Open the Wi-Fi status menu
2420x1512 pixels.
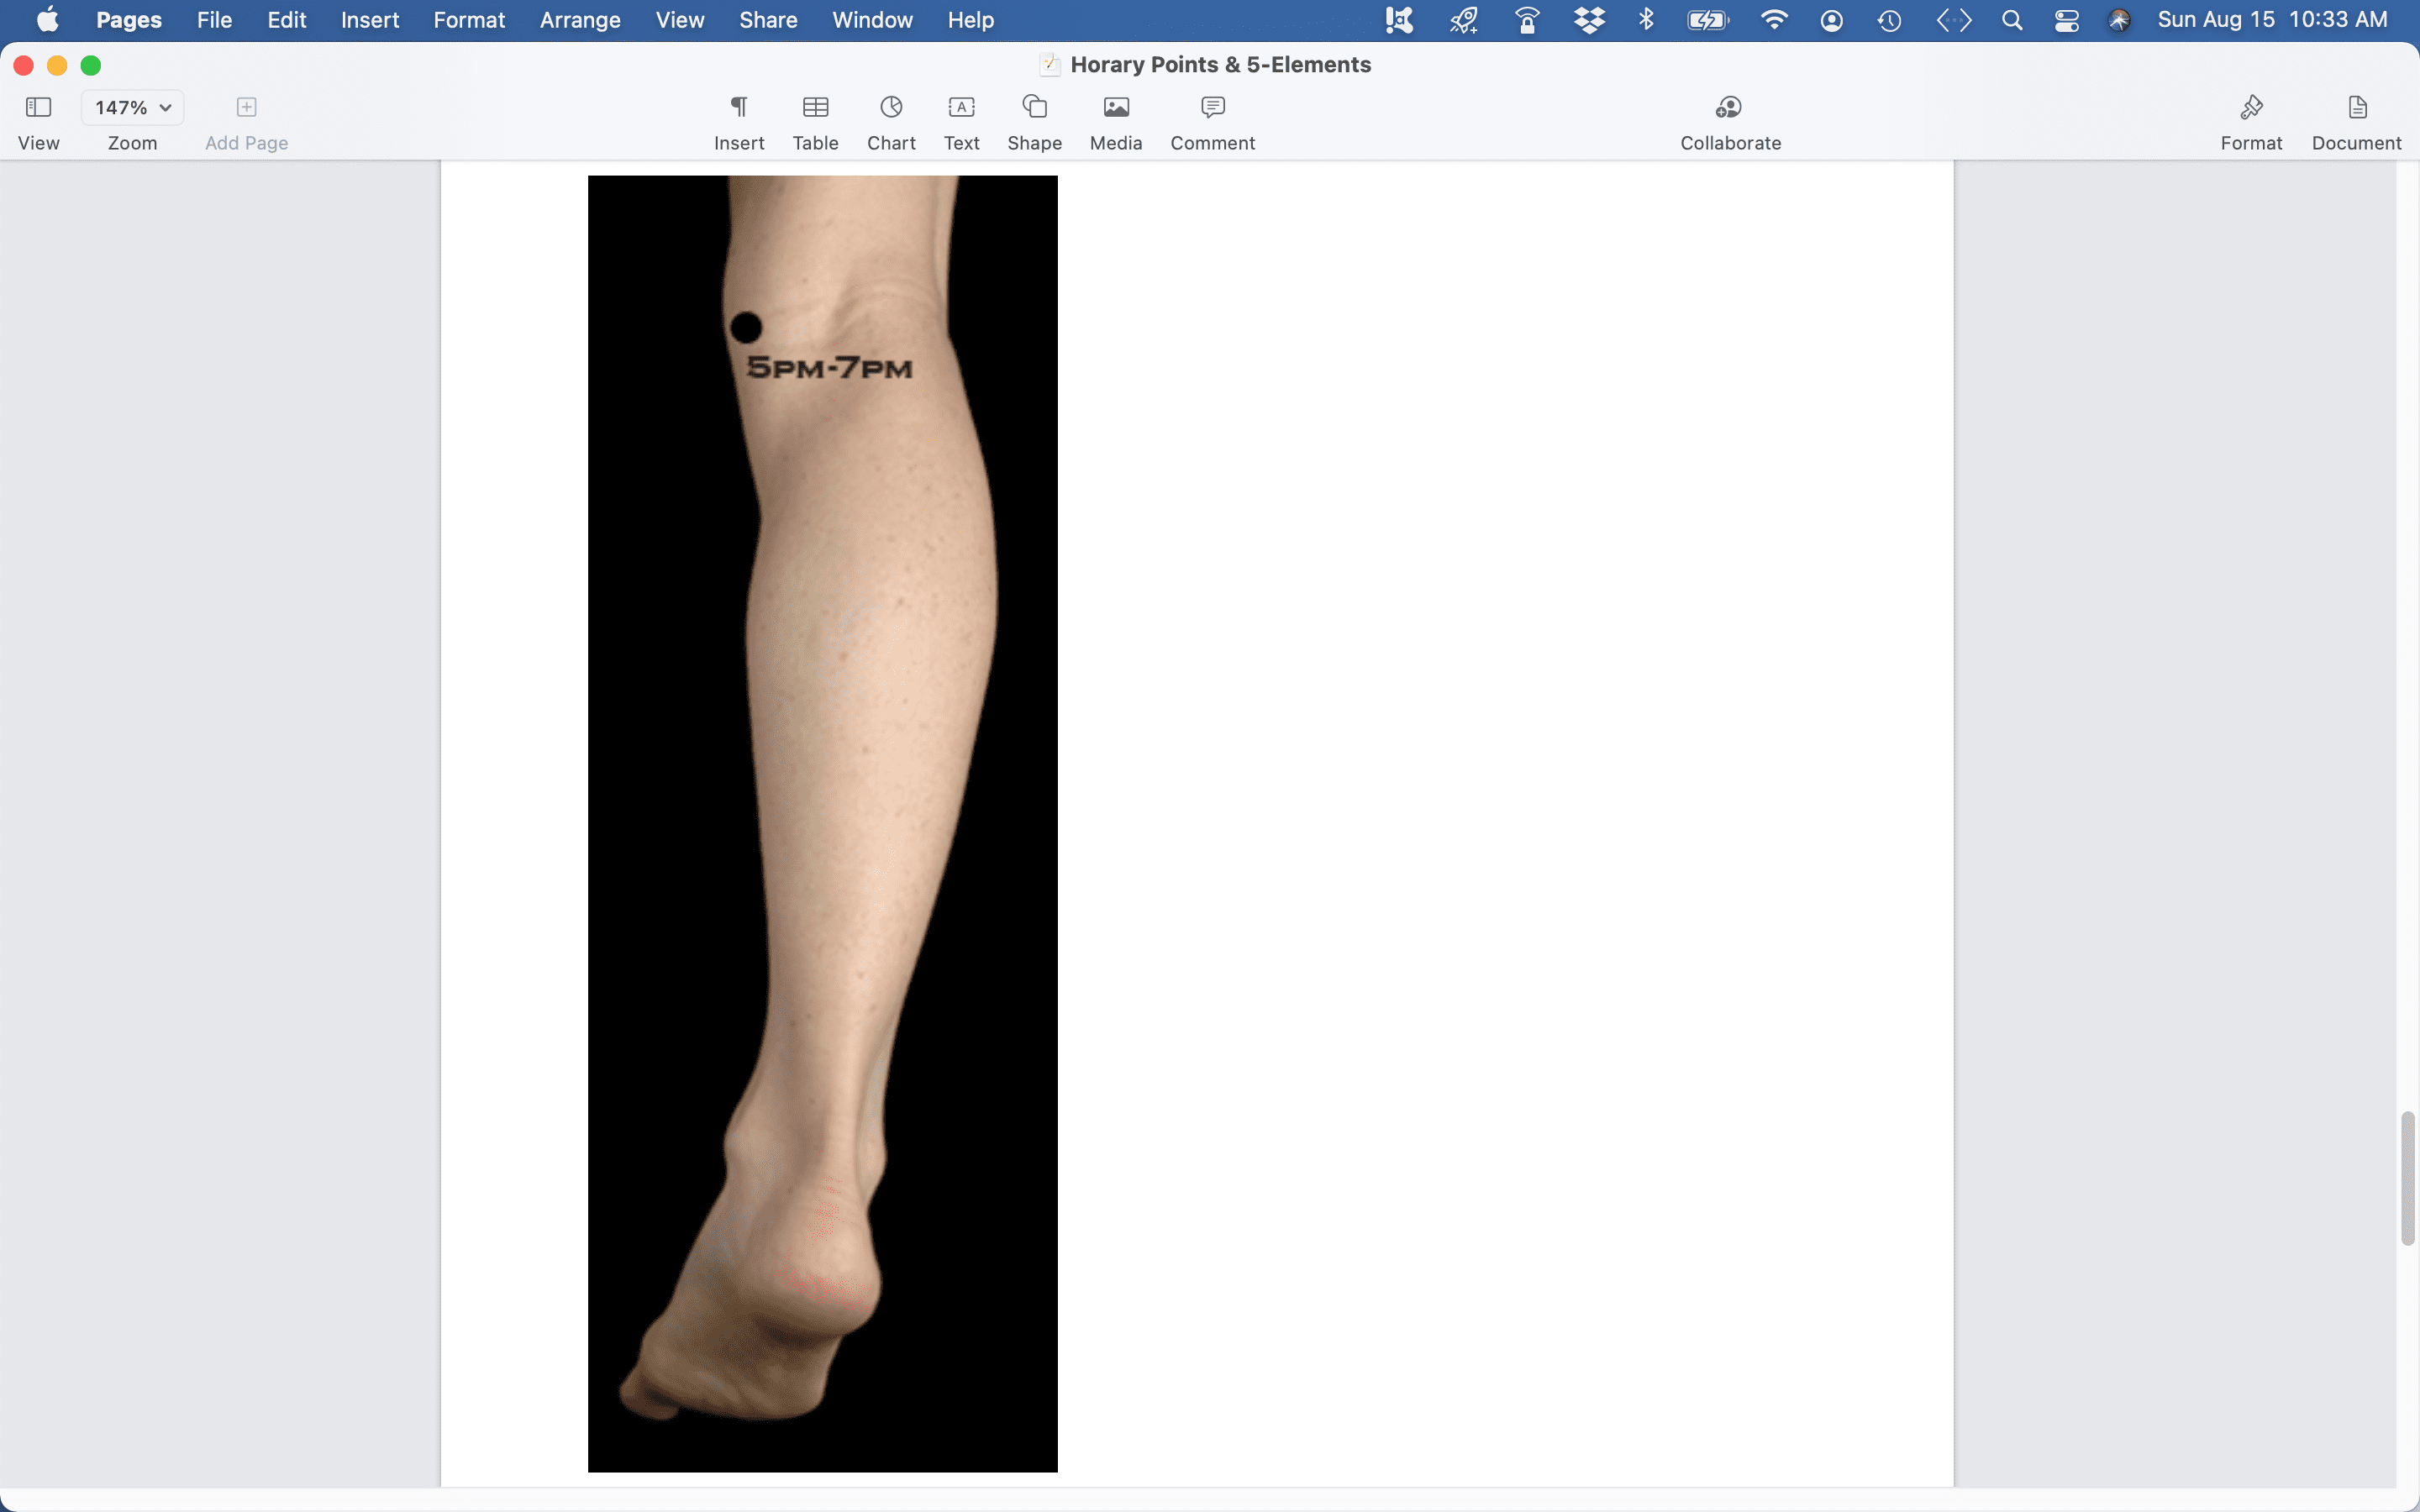click(1773, 20)
